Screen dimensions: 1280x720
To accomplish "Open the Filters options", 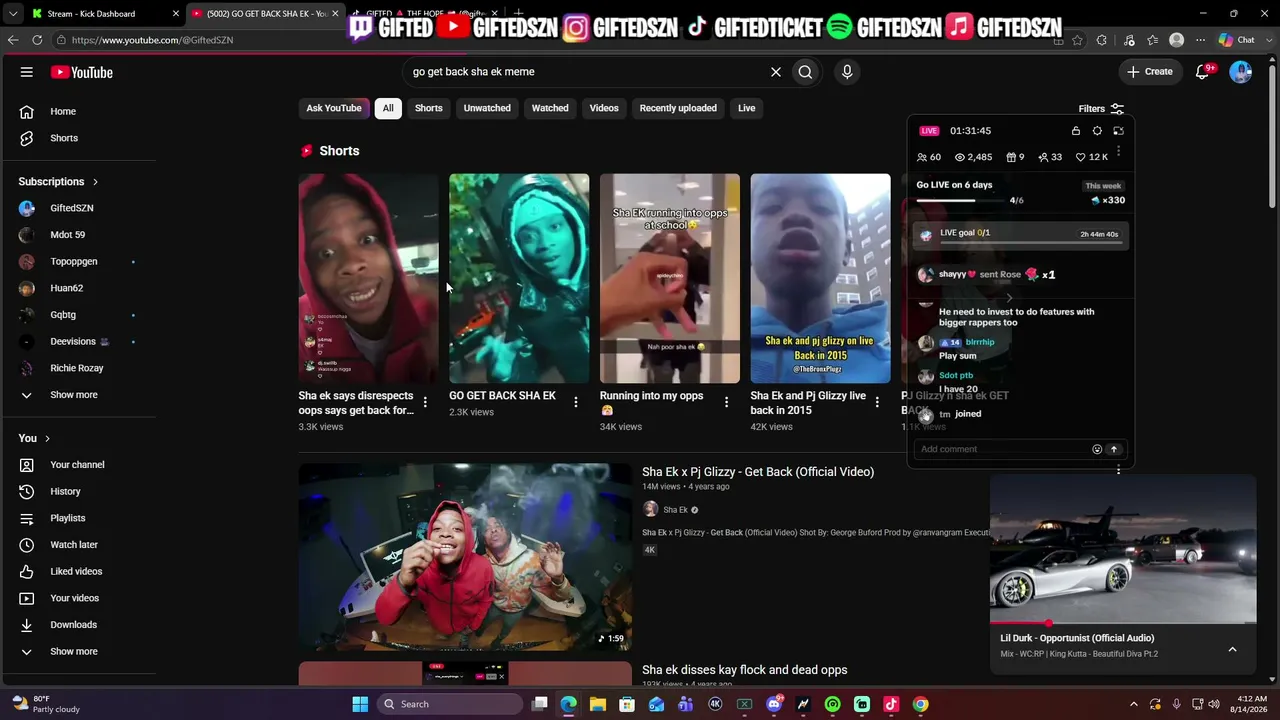I will 1101,109.
